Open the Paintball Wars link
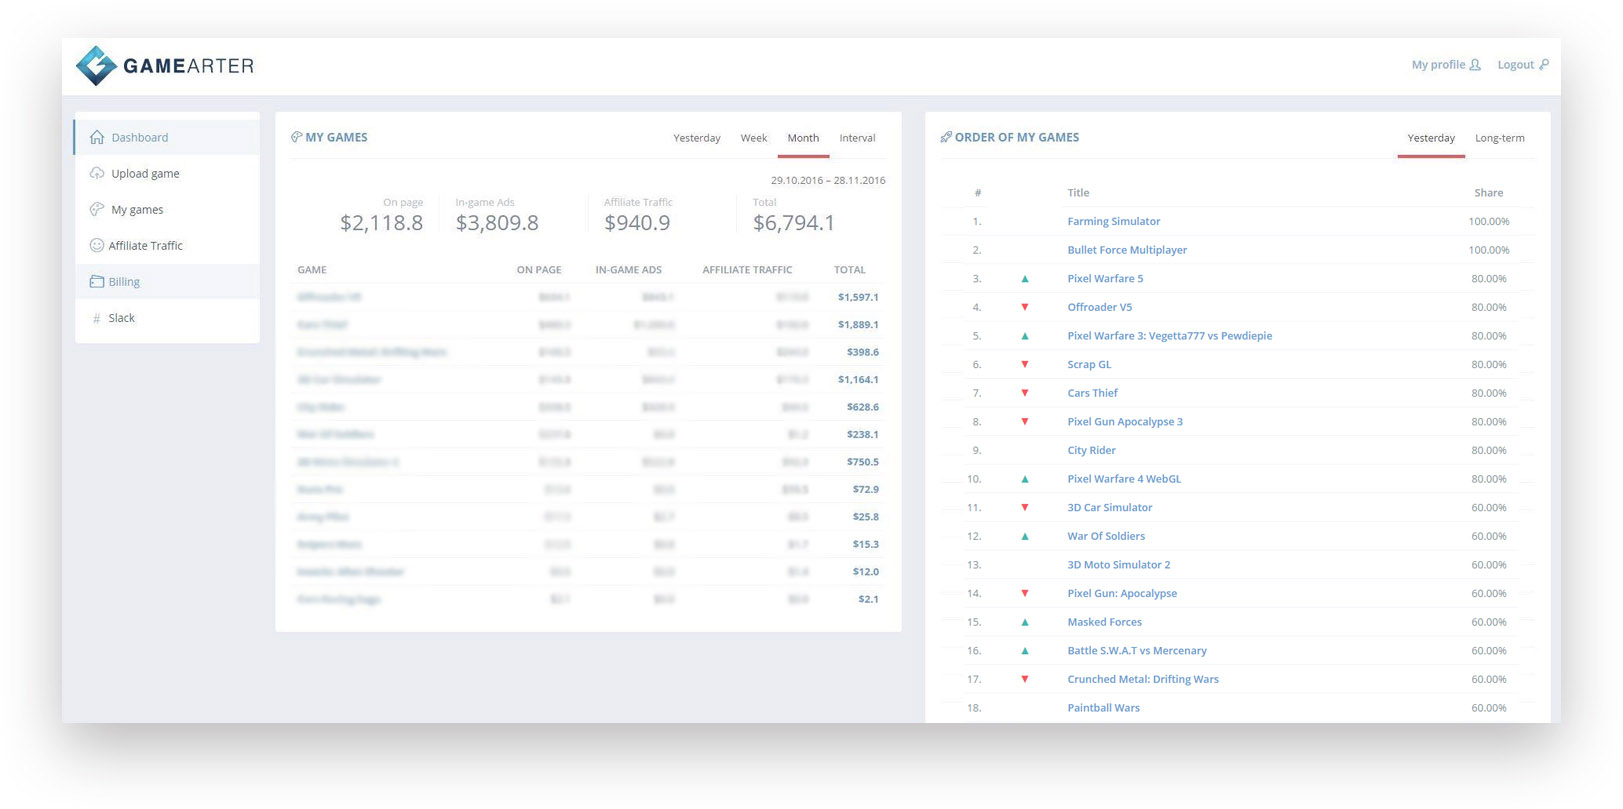Screen dimensions: 1623x809 pos(1103,708)
